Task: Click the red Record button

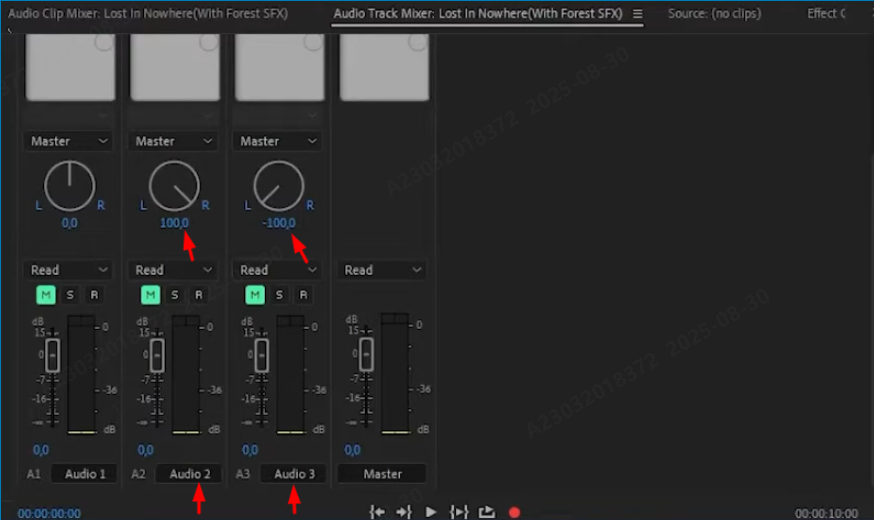Action: click(x=514, y=512)
